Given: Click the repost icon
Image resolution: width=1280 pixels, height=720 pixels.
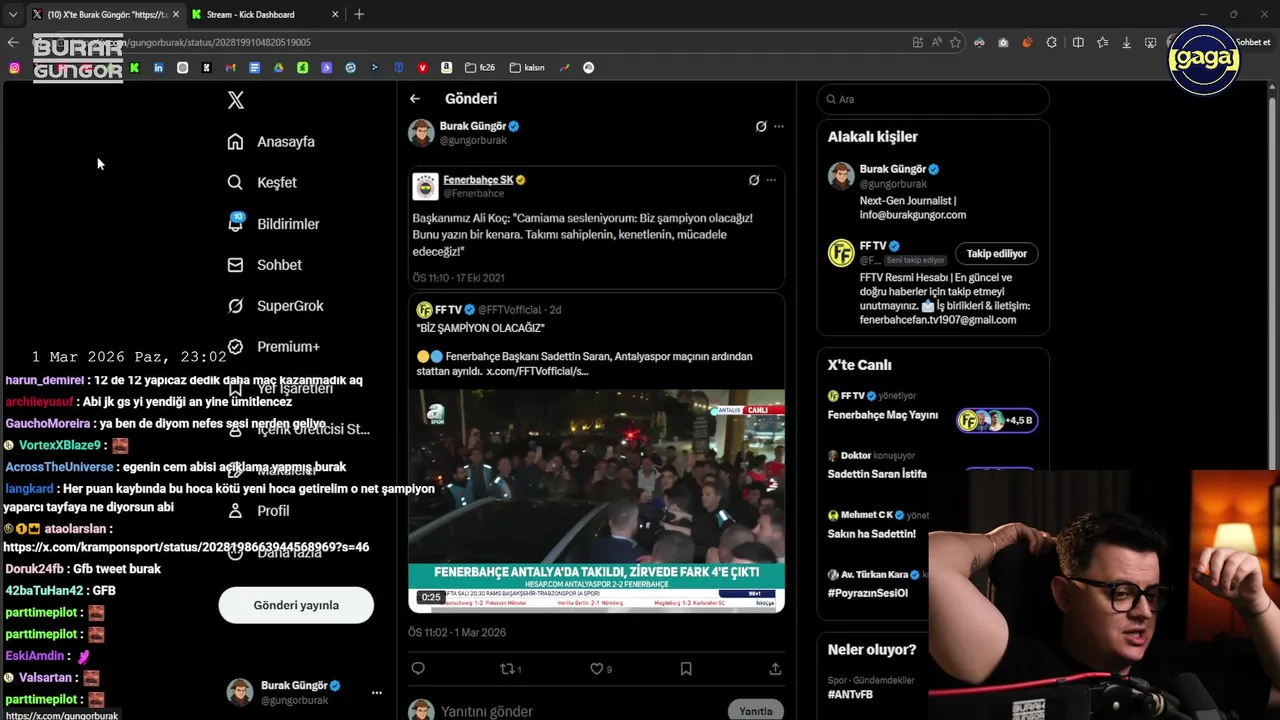Looking at the screenshot, I should (x=509, y=669).
